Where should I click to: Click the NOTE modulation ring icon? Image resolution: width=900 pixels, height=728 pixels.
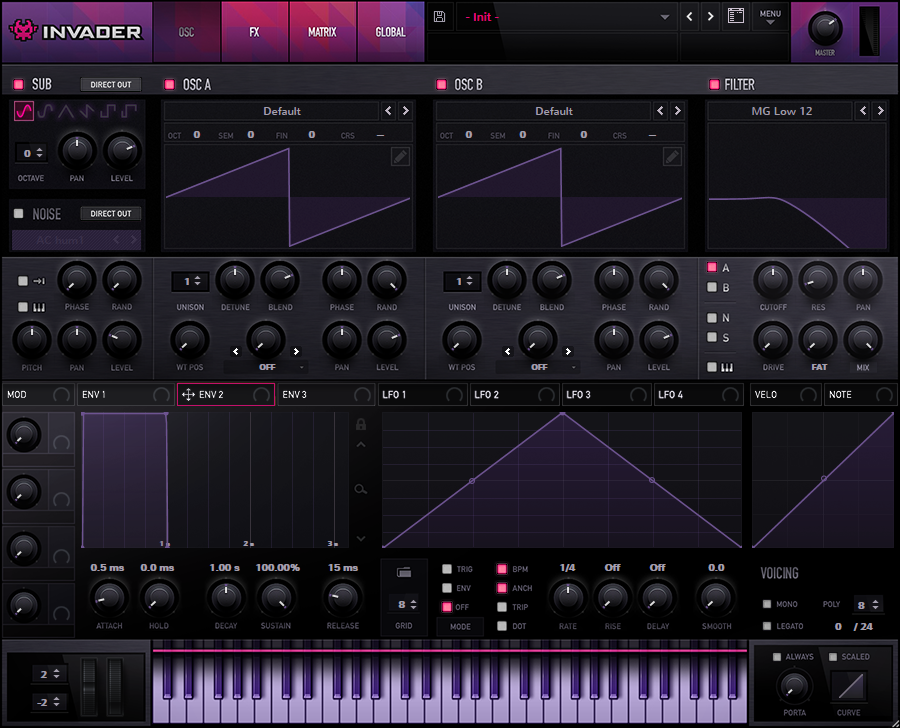pos(885,395)
